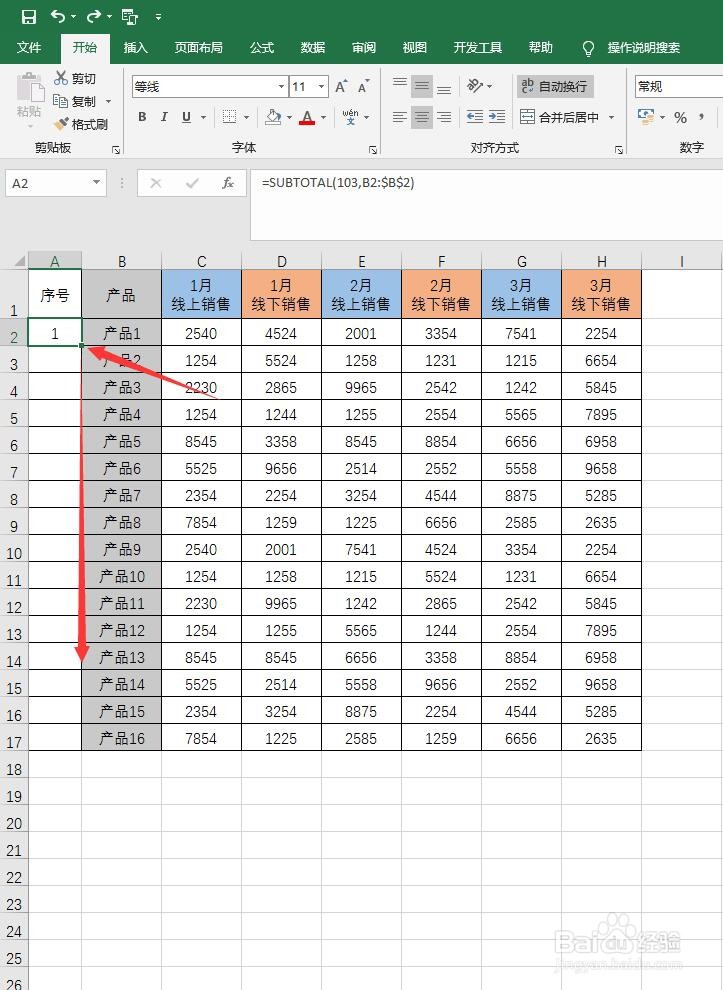Open the Customize Quick Access Toolbar arrow
Viewport: 723px width, 990px height.
[158, 17]
